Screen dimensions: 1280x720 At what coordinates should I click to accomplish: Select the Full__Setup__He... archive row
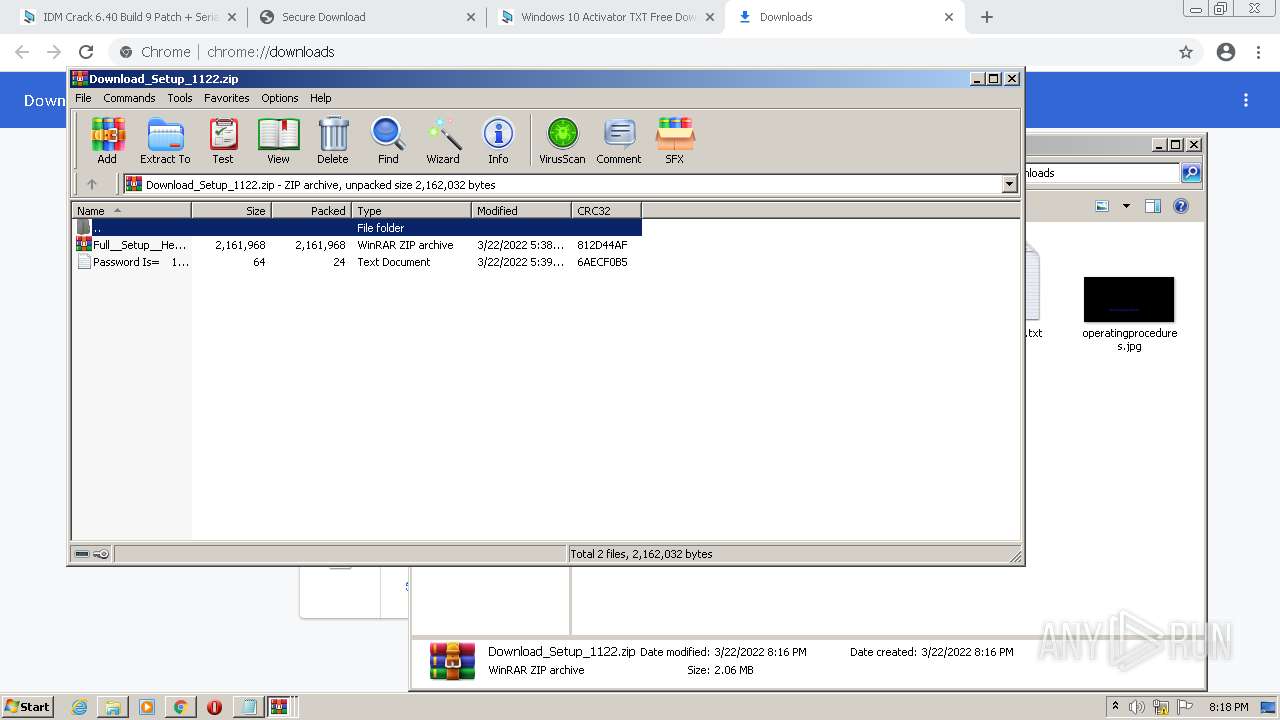pyautogui.click(x=357, y=245)
